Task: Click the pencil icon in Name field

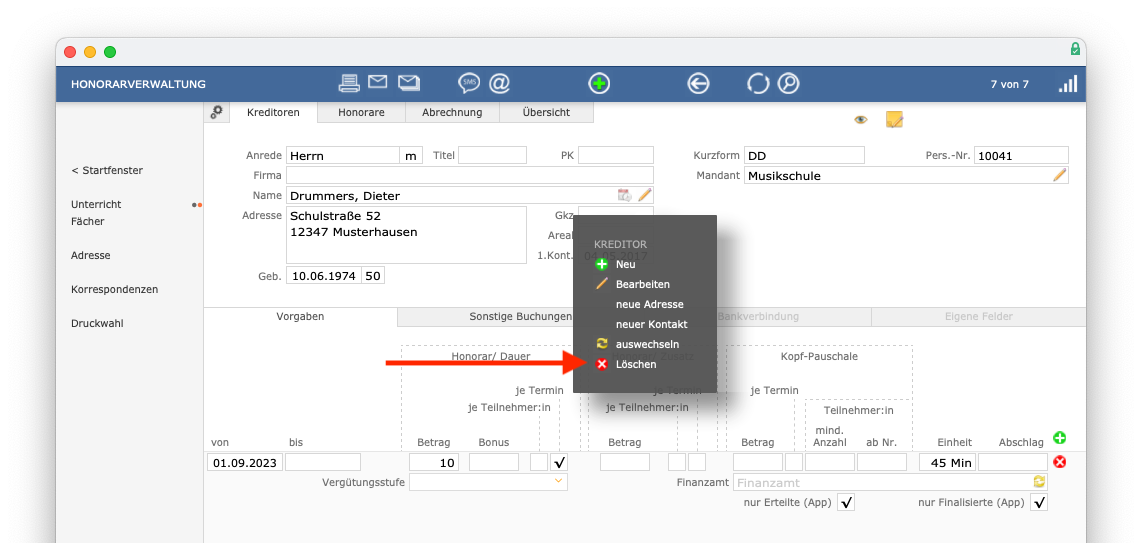Action: point(645,195)
